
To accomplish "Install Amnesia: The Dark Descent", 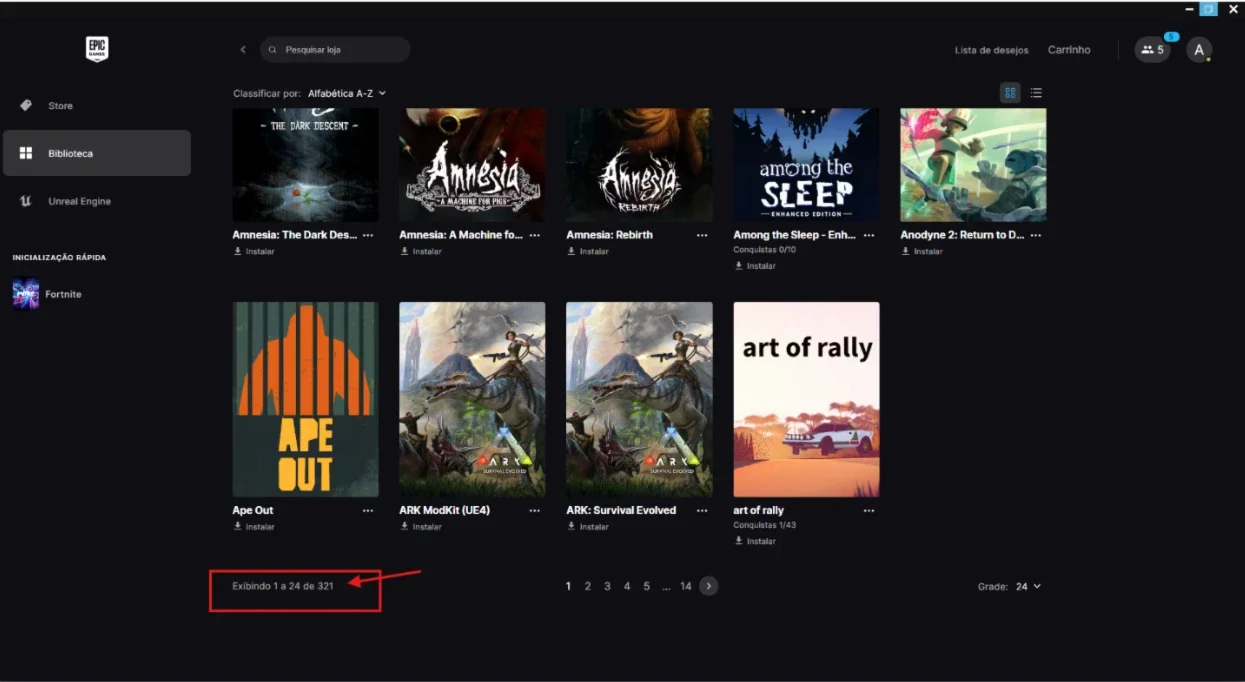I will pyautogui.click(x=254, y=251).
